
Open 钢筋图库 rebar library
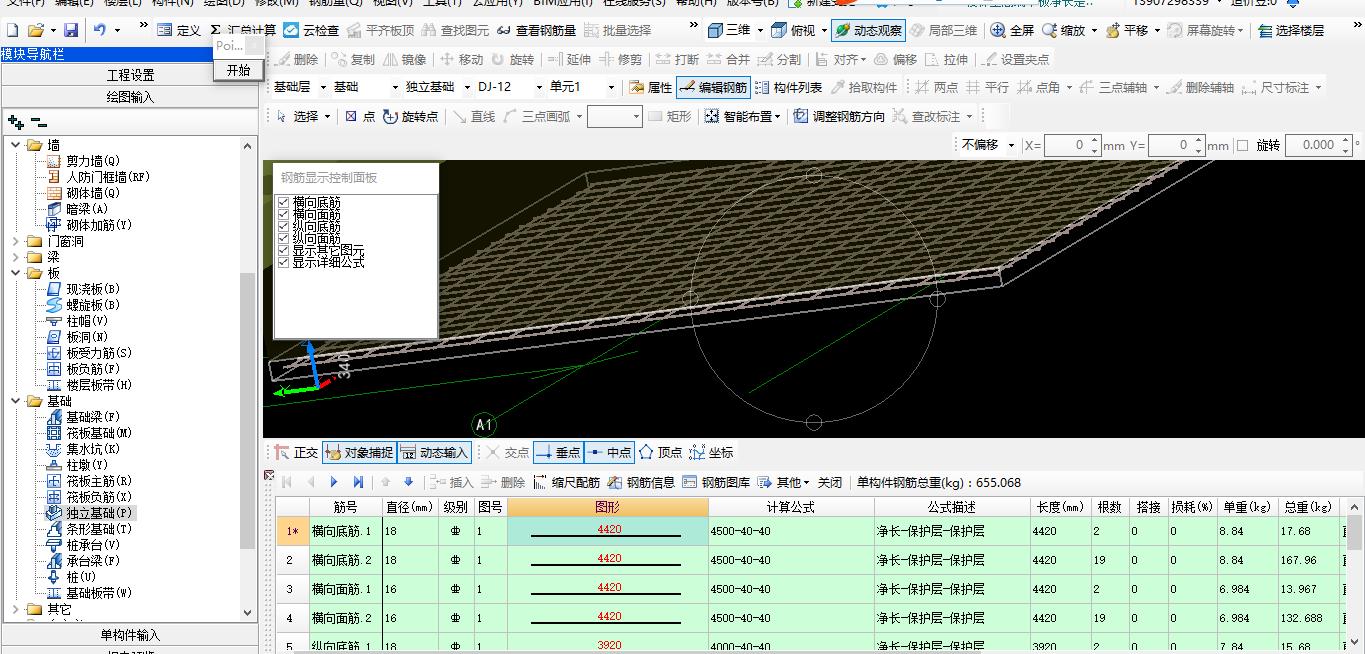(716, 482)
